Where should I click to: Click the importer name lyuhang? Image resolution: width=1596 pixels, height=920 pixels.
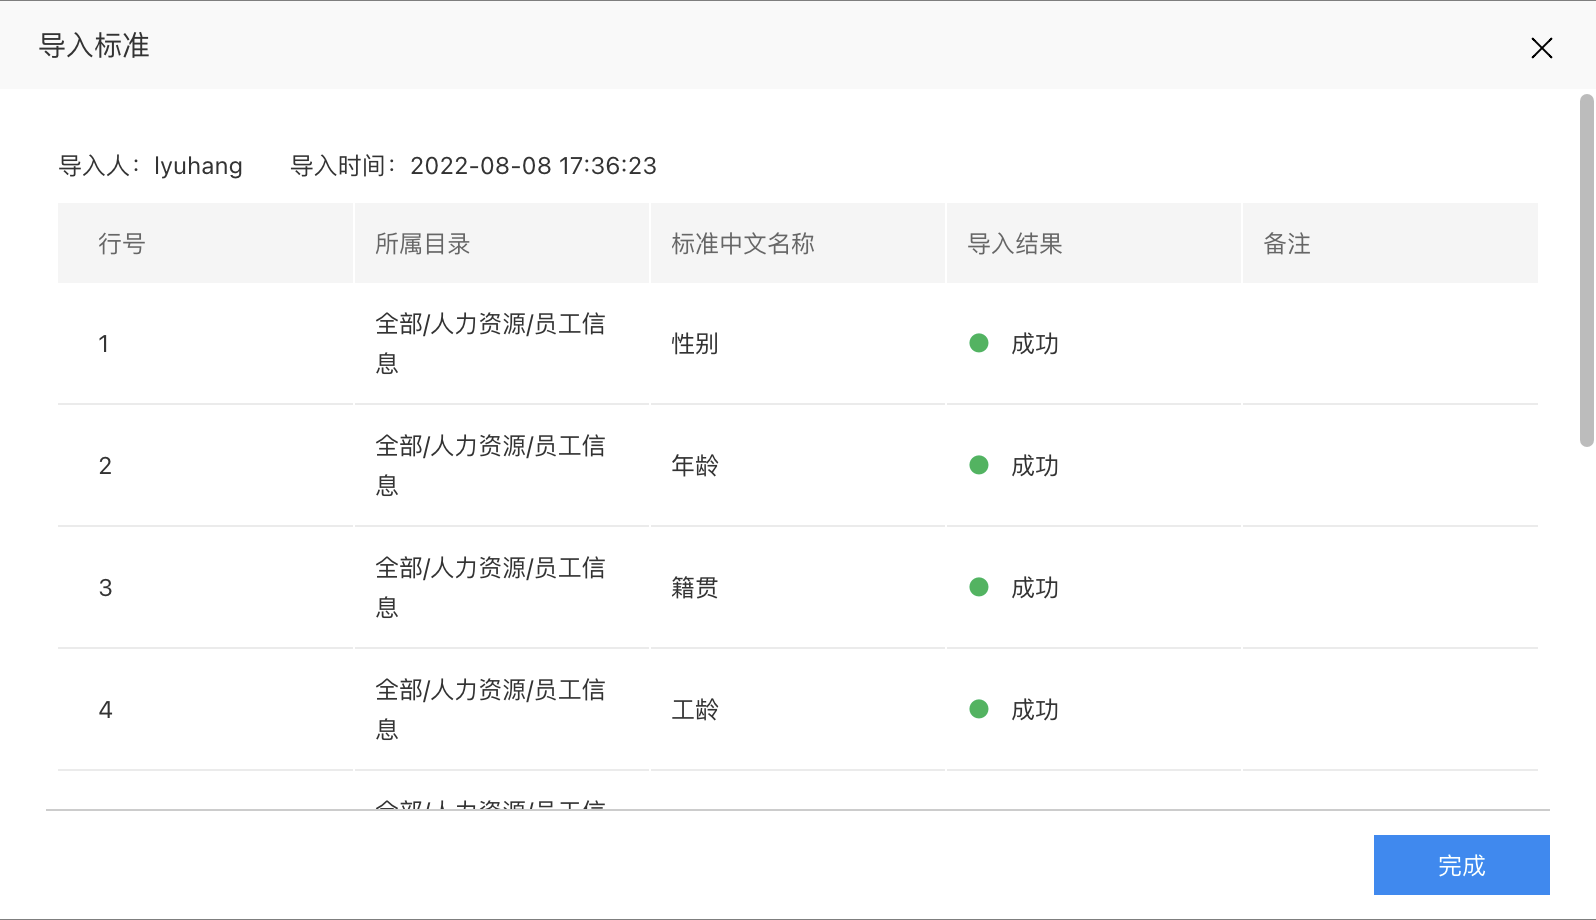click(198, 166)
